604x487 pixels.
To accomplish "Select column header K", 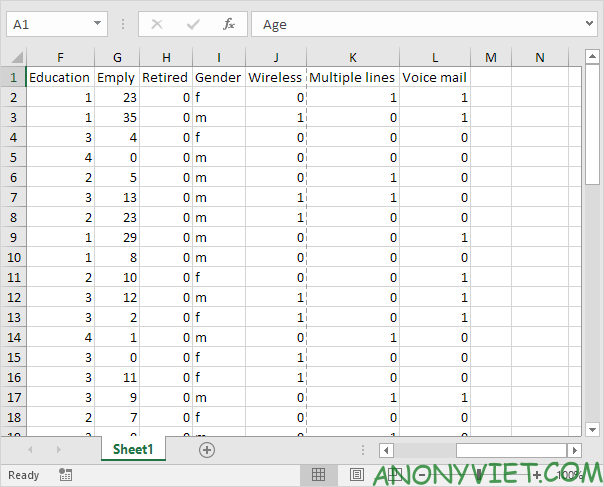I will [352, 57].
